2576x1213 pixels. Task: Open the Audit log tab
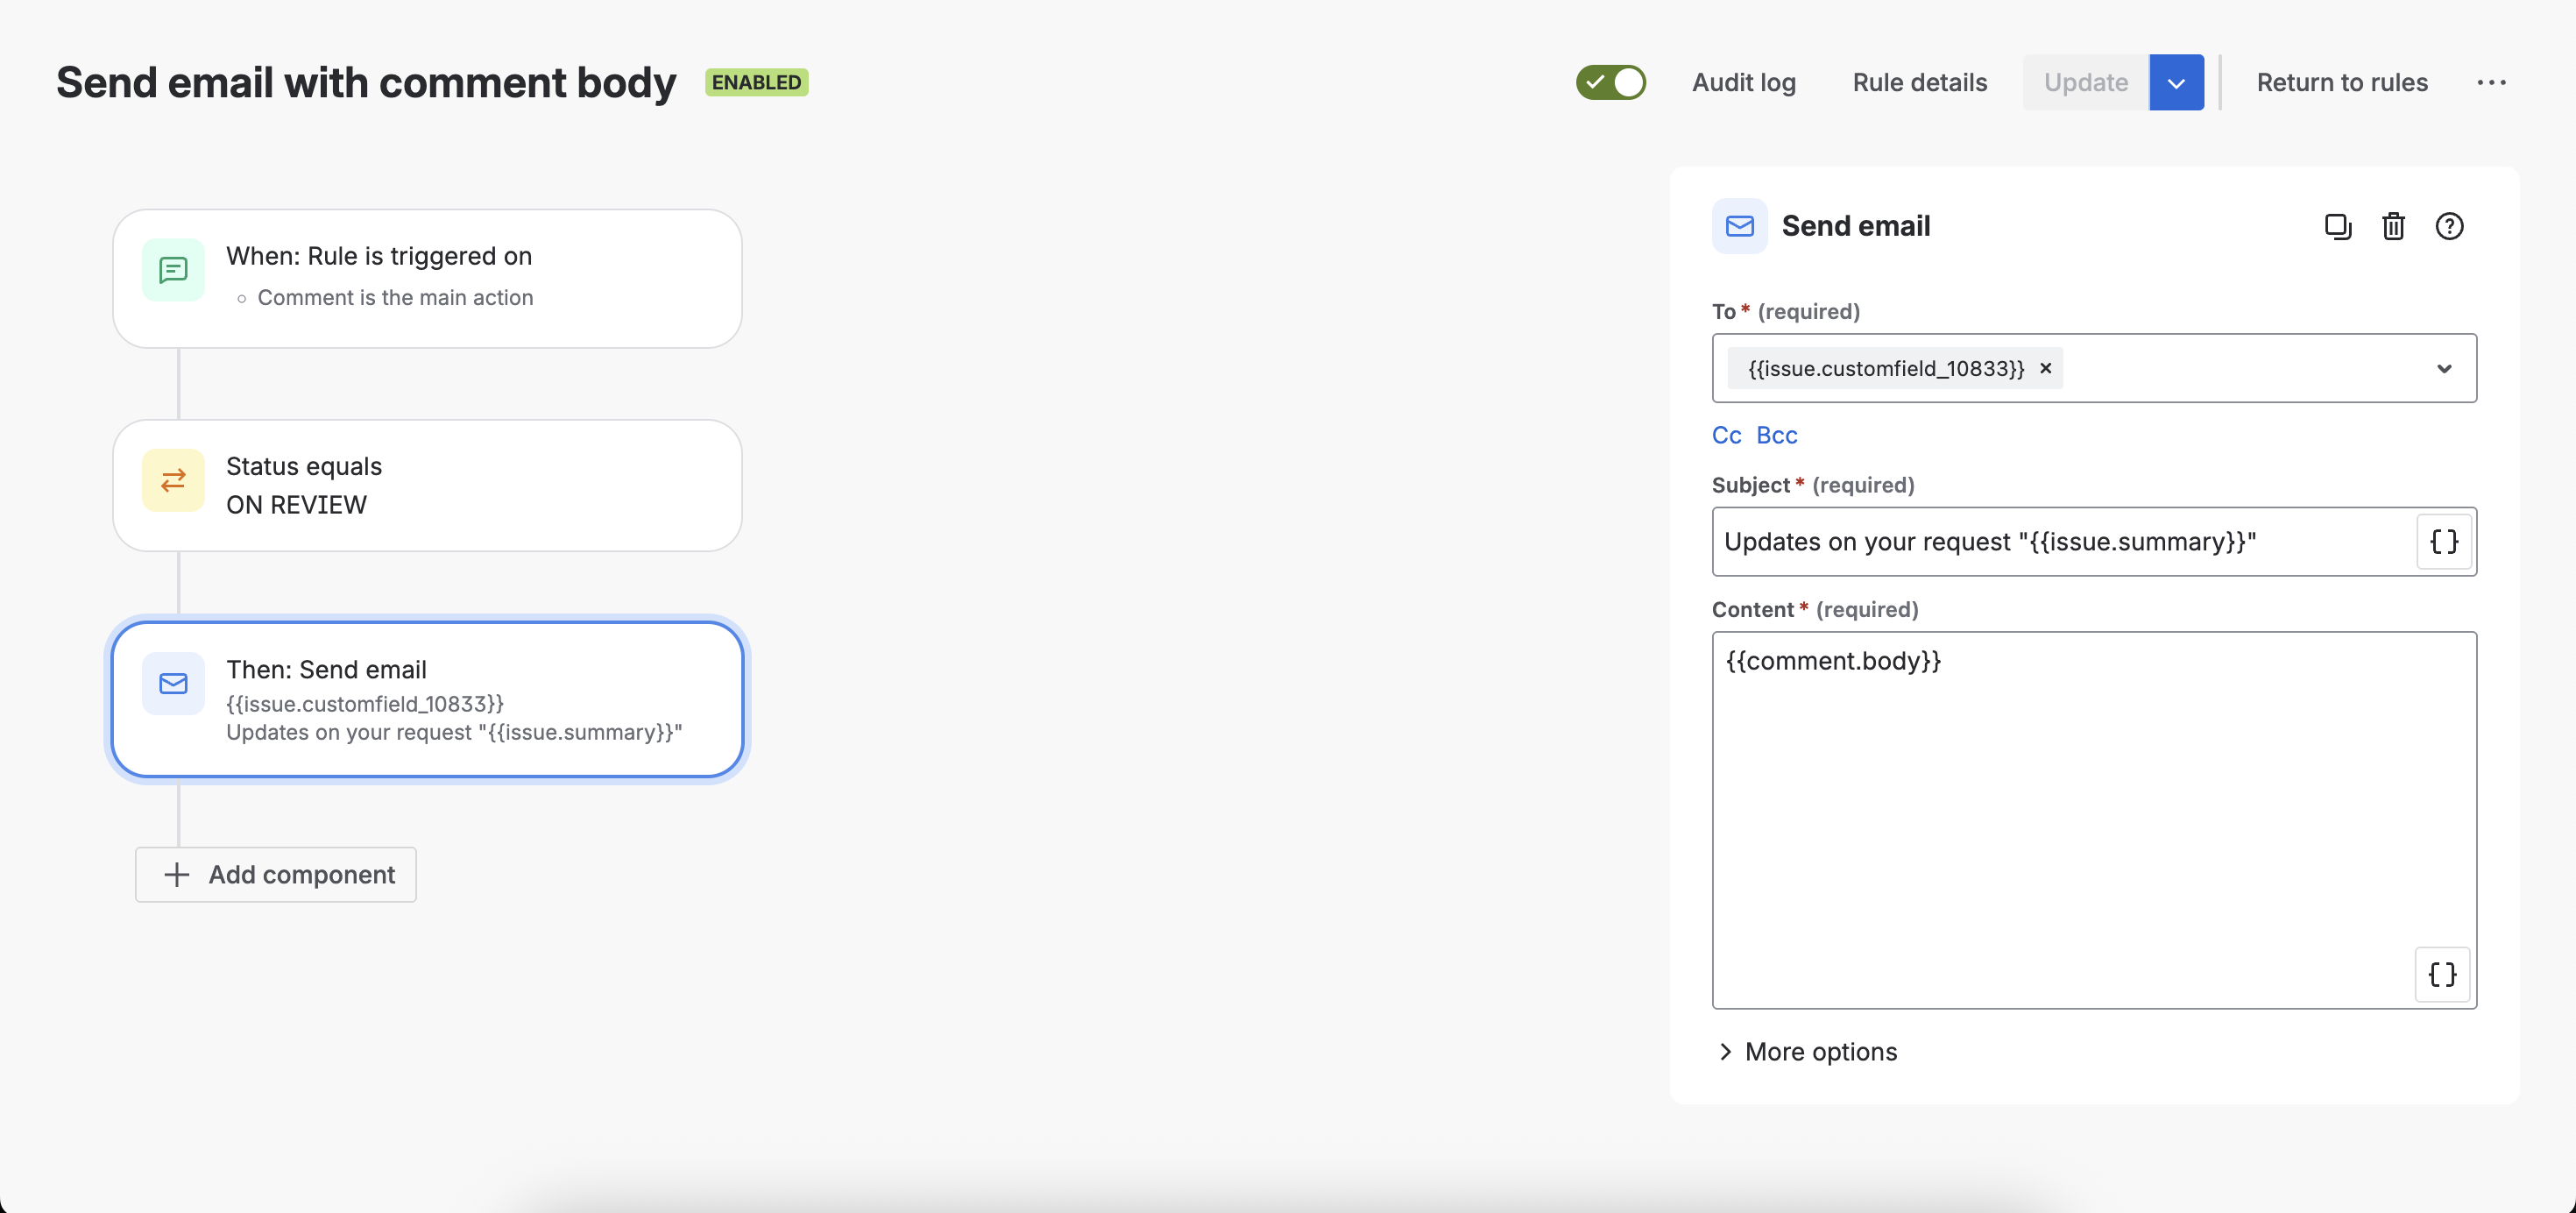click(x=1743, y=82)
